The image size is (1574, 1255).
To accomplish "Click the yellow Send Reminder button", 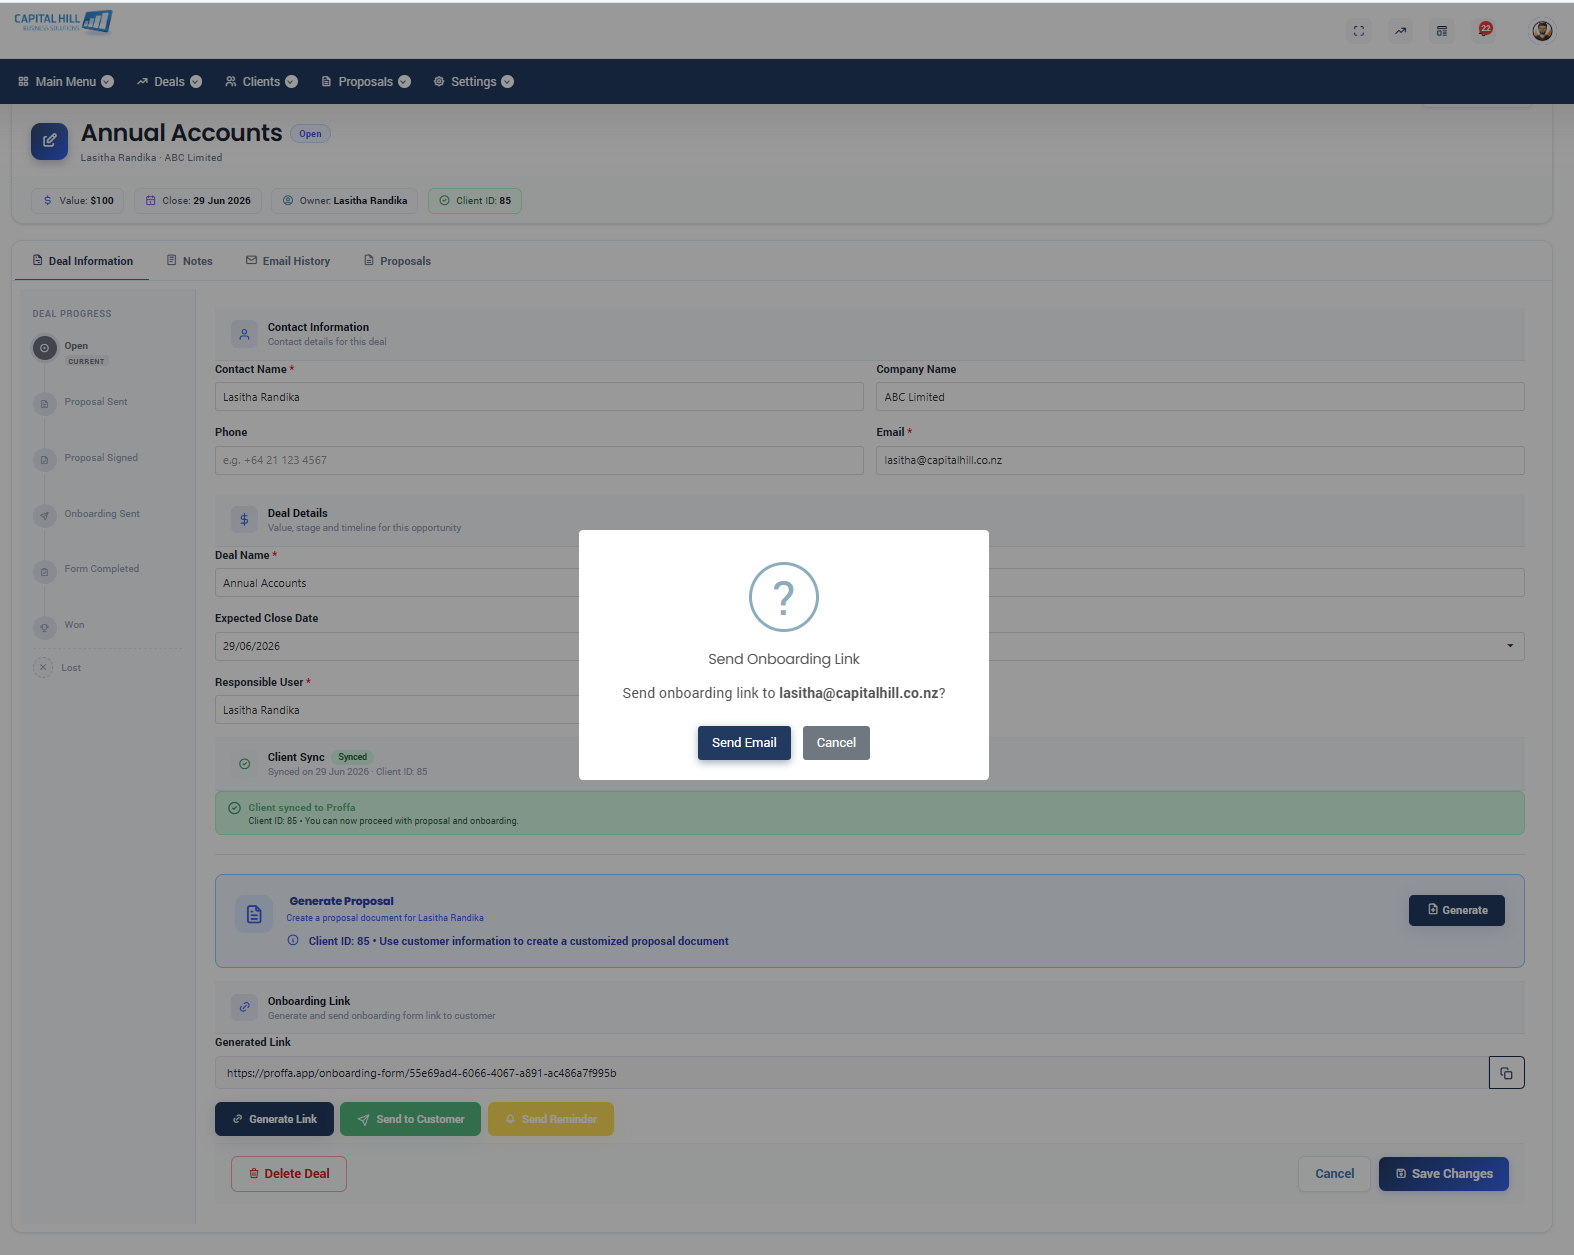I will coord(551,1119).
